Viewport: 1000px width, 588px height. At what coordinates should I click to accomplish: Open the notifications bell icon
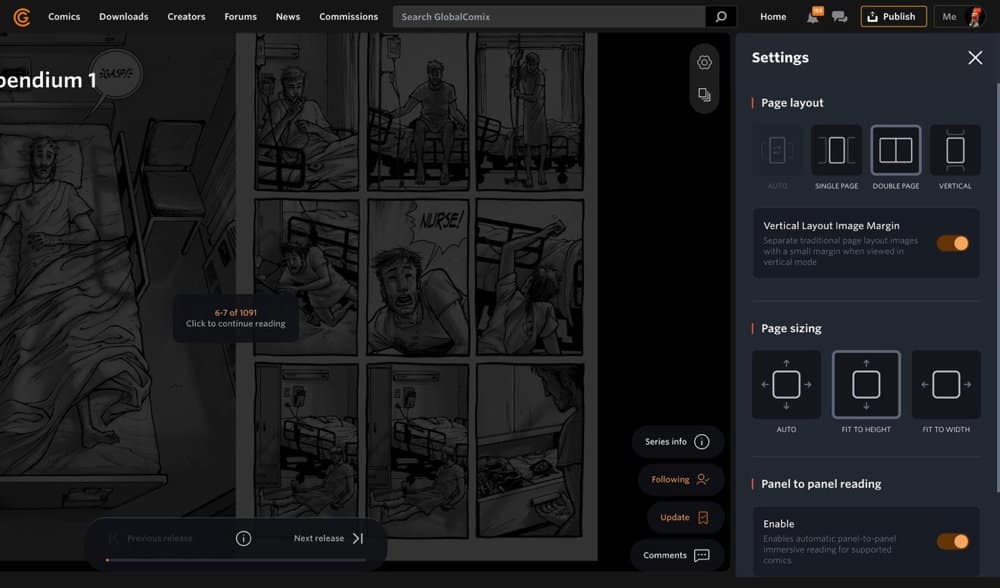tap(813, 17)
